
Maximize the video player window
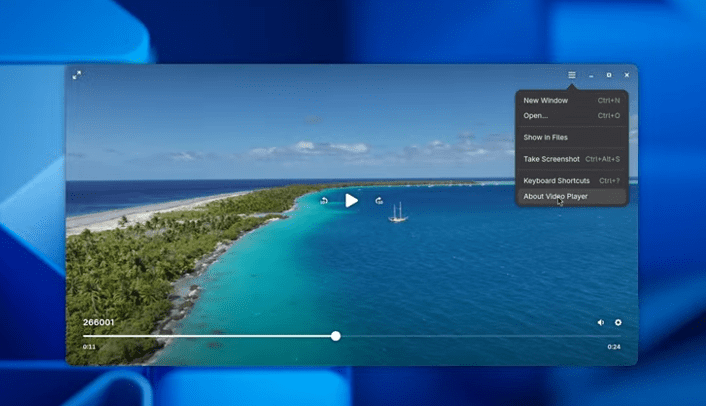pyautogui.click(x=609, y=75)
